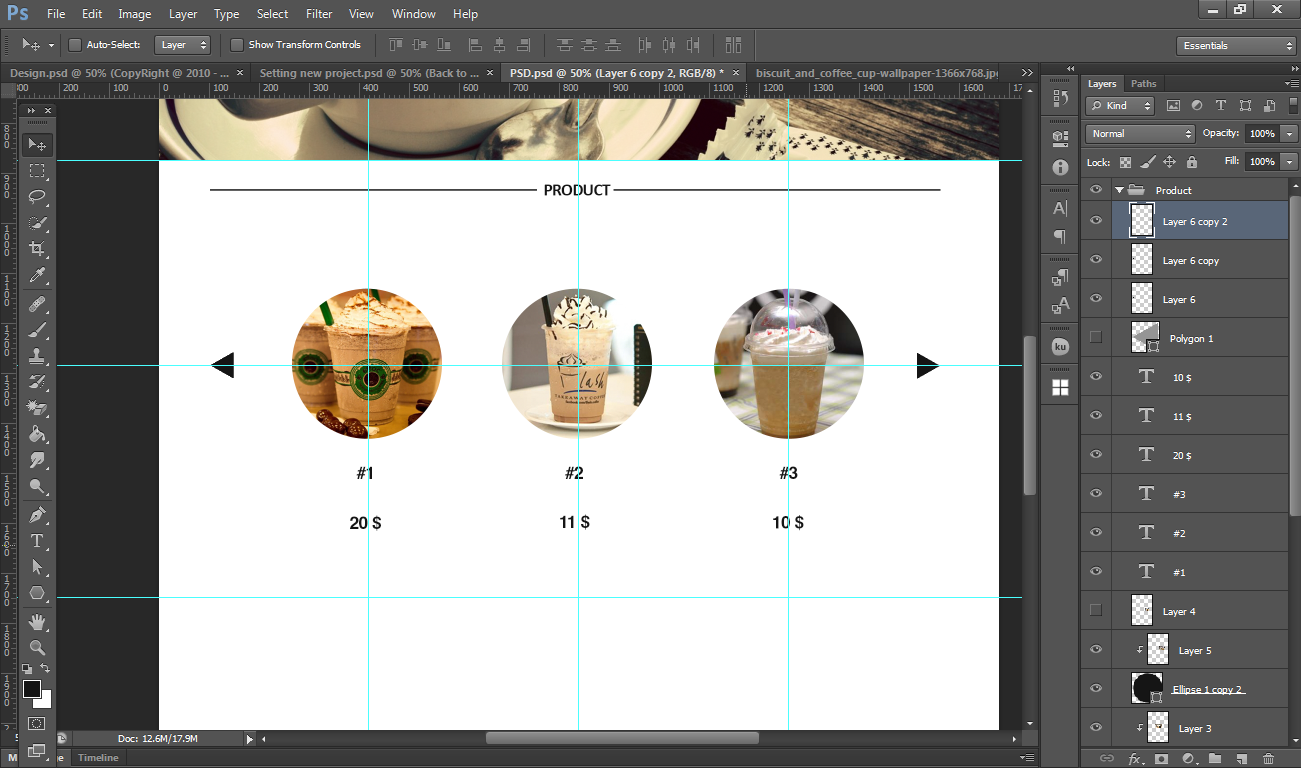
Task: Select the Move tool
Action: [37, 144]
